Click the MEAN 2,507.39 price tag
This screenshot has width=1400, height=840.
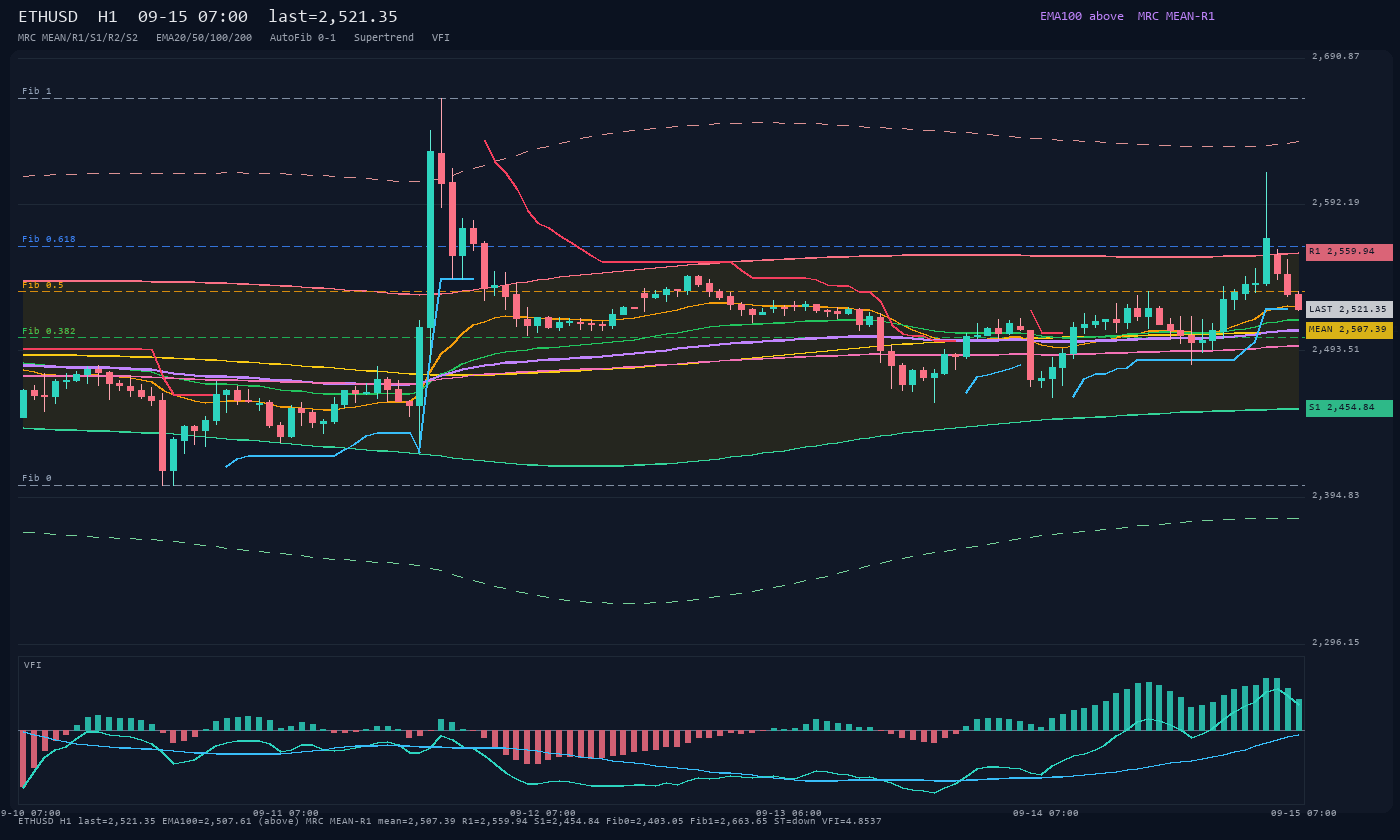tap(1349, 329)
